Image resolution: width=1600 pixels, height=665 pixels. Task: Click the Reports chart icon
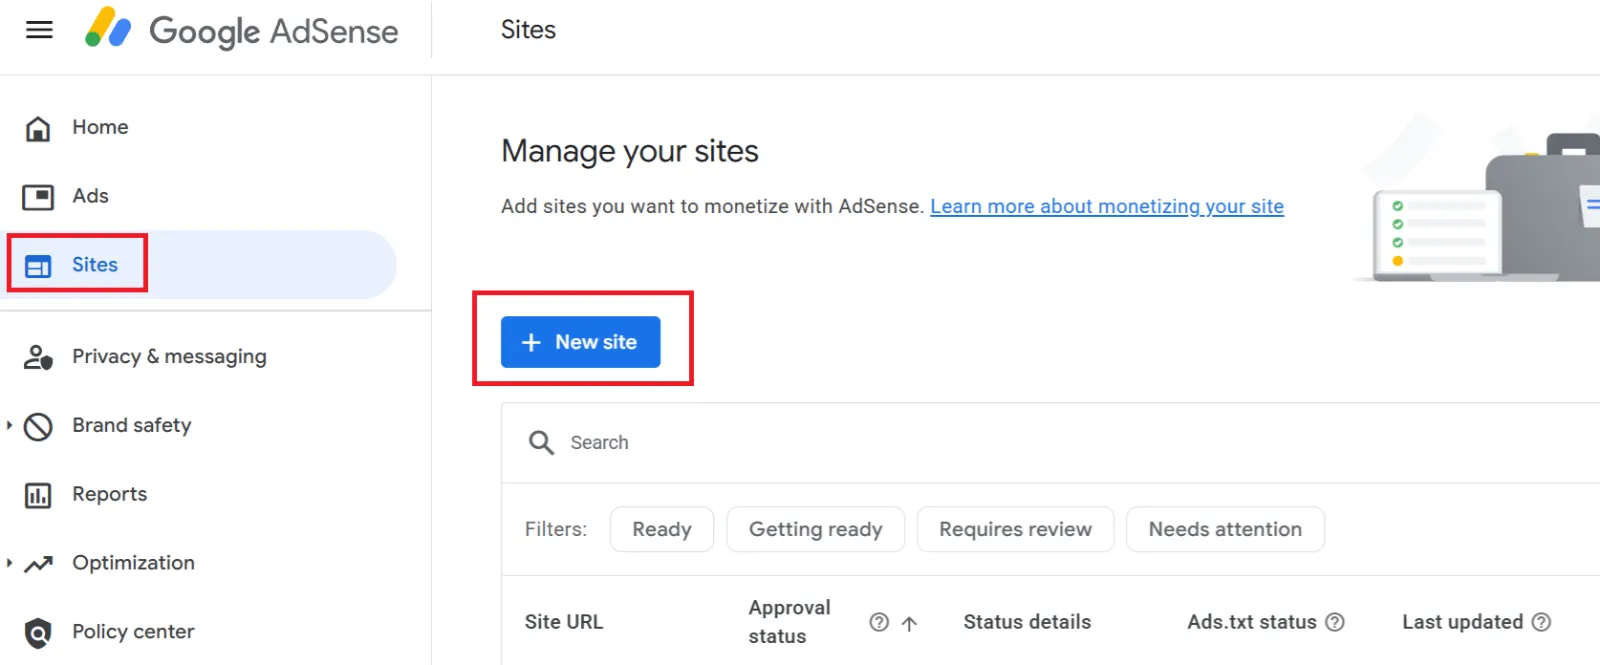[38, 495]
